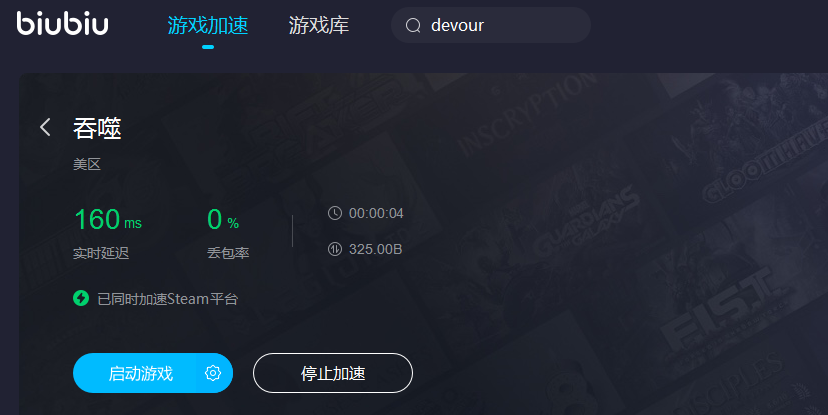This screenshot has width=828, height=415.
Task: Click the 160 ms latency value
Action: pyautogui.click(x=108, y=219)
